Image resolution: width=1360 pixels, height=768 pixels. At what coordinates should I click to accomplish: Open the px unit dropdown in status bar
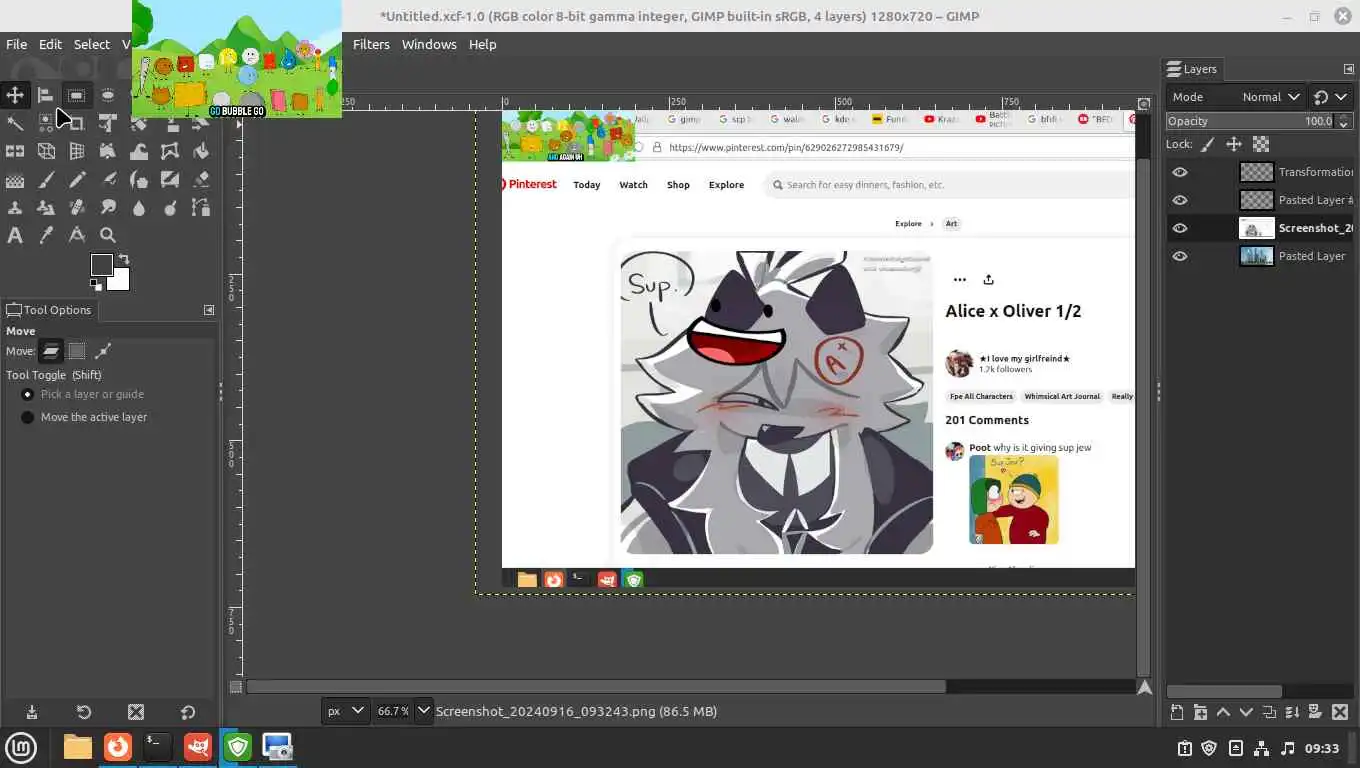(x=346, y=711)
